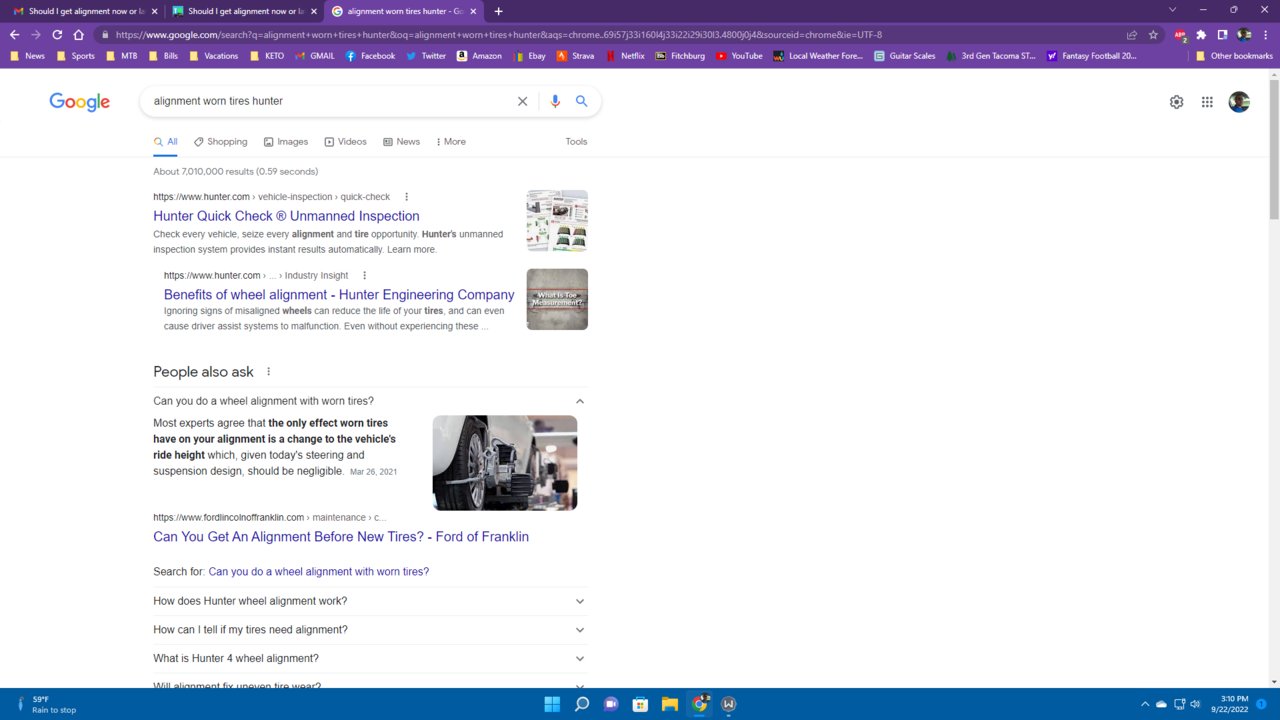The height and width of the screenshot is (720, 1280).
Task: Click the Google logo
Action: pos(79,101)
